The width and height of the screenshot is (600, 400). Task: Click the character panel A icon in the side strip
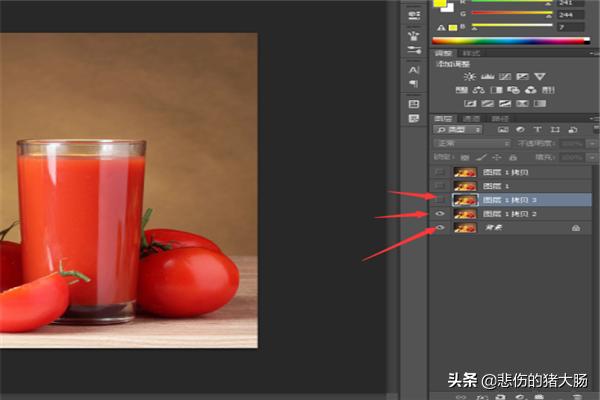coord(413,69)
